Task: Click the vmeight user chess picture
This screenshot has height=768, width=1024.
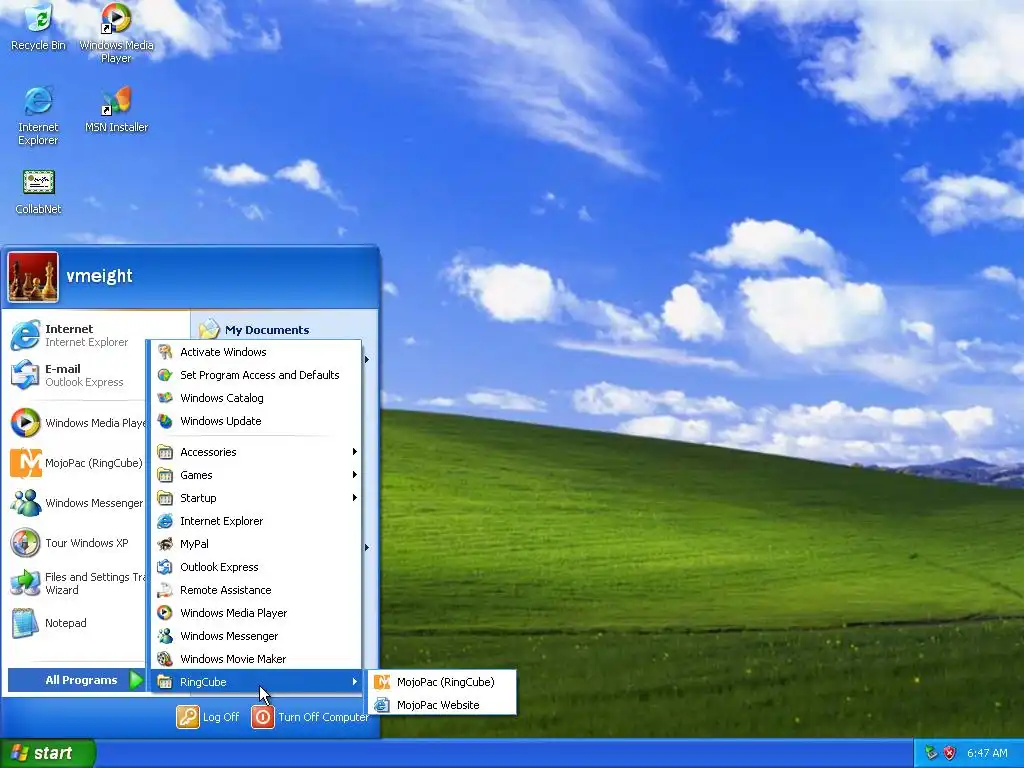Action: (x=33, y=277)
